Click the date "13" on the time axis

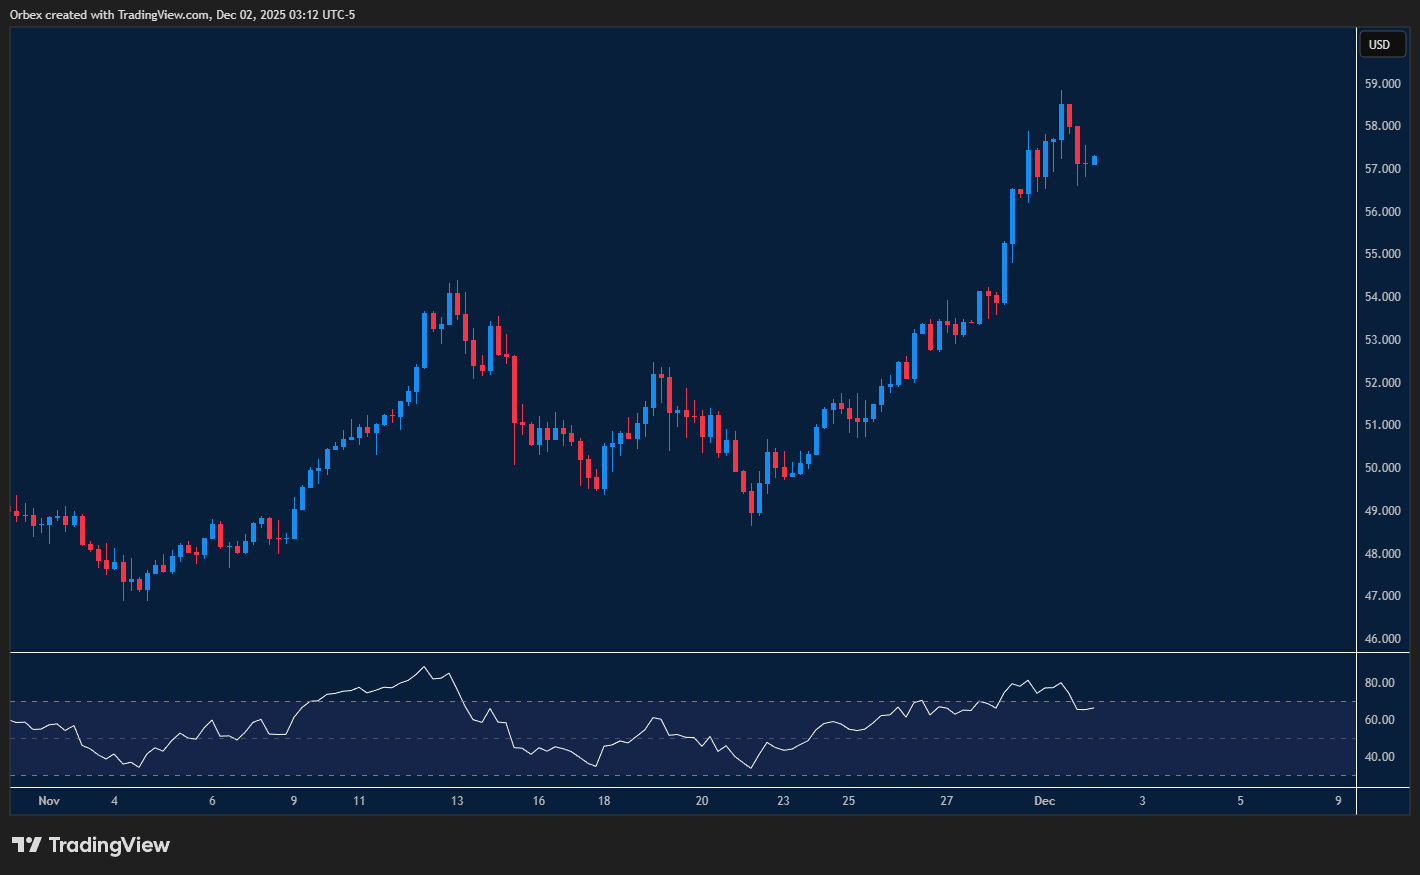457,801
